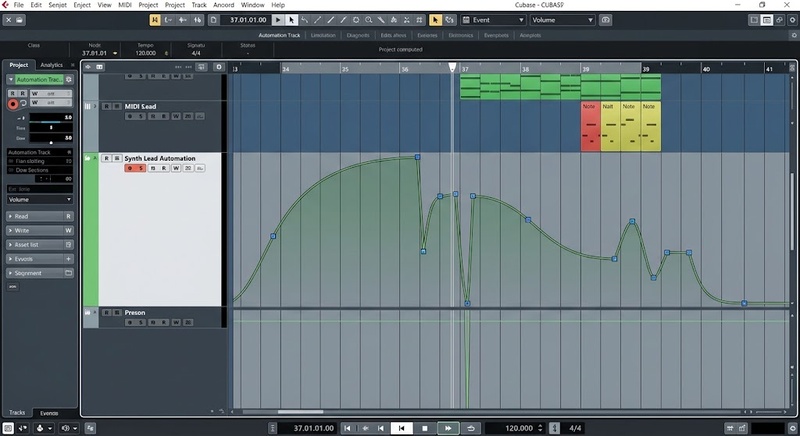Click the Stop transport button
The height and width of the screenshot is (436, 800).
(x=424, y=428)
